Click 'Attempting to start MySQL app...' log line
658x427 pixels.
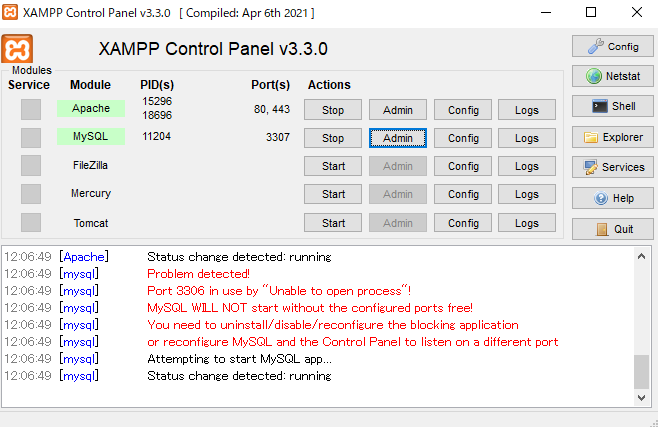click(x=239, y=359)
